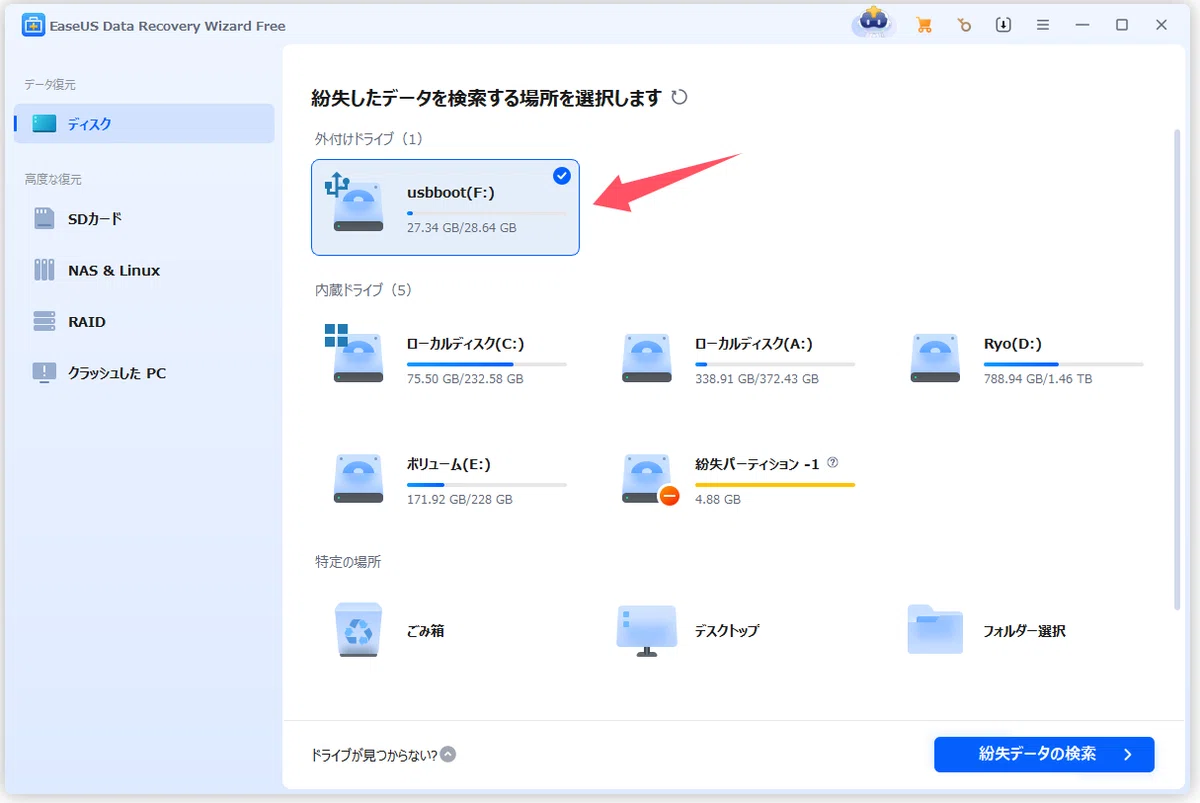This screenshot has width=1200, height=803.
Task: Click the help icon next to 紛失パーティション
Action: 833,464
